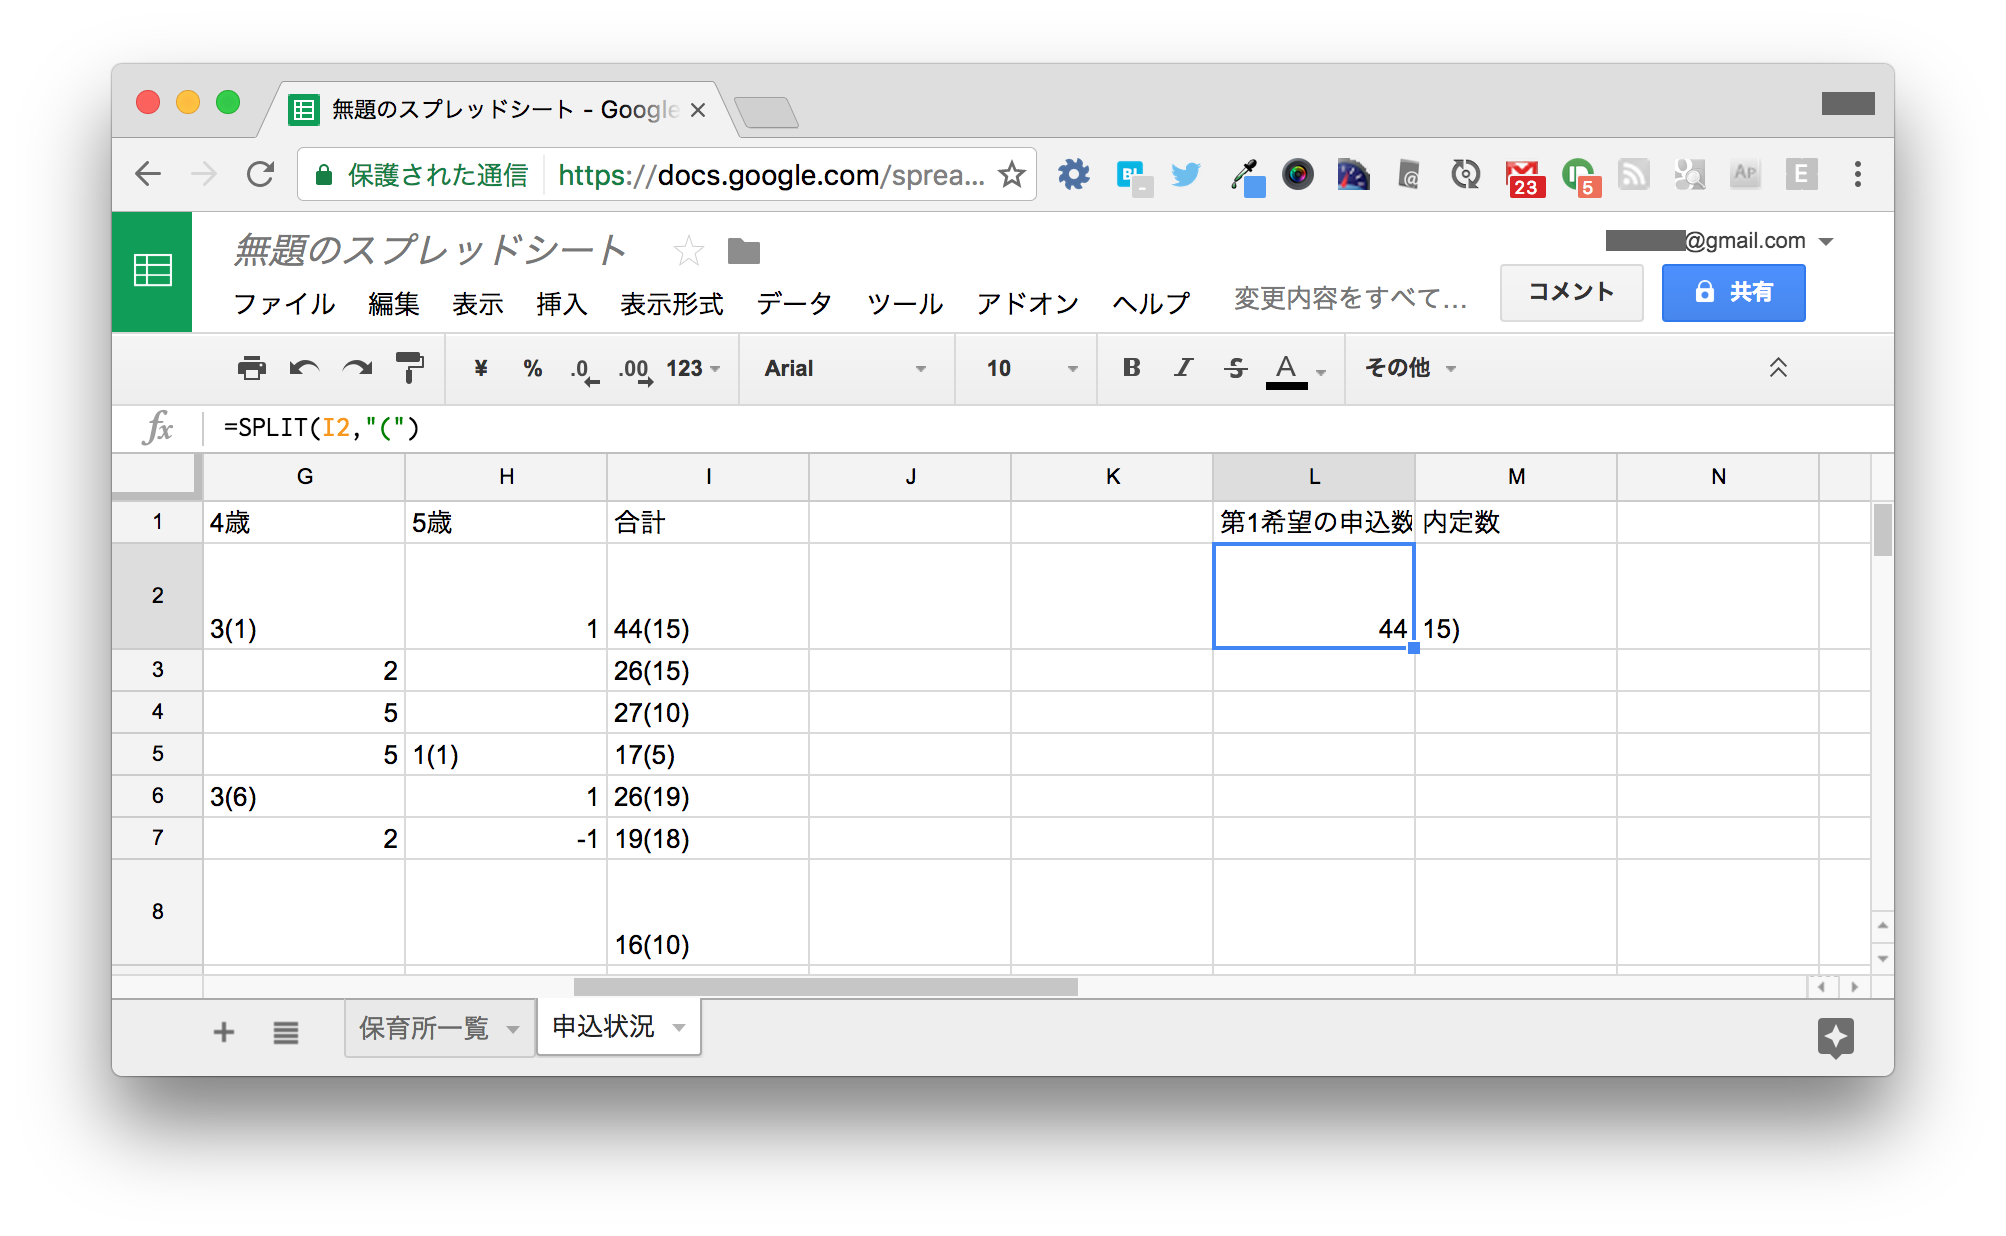The image size is (2006, 1236).
Task: Click the horizontal scrollbar thumb
Action: pos(826,987)
